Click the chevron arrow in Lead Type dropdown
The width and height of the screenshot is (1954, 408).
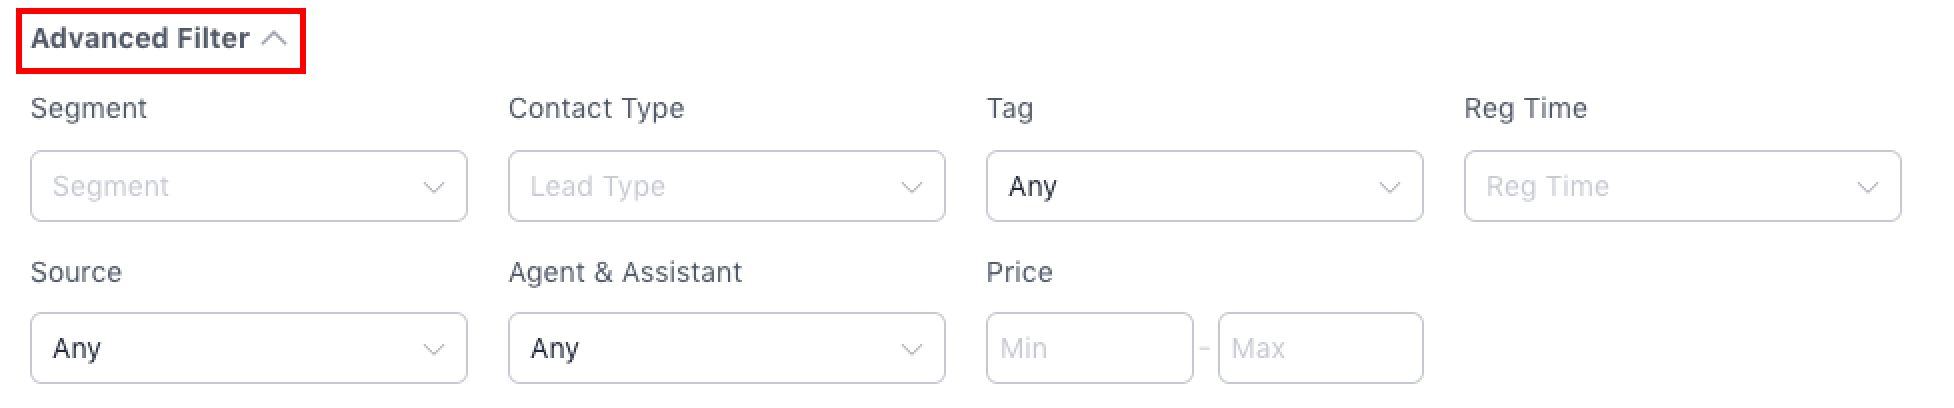pos(912,187)
